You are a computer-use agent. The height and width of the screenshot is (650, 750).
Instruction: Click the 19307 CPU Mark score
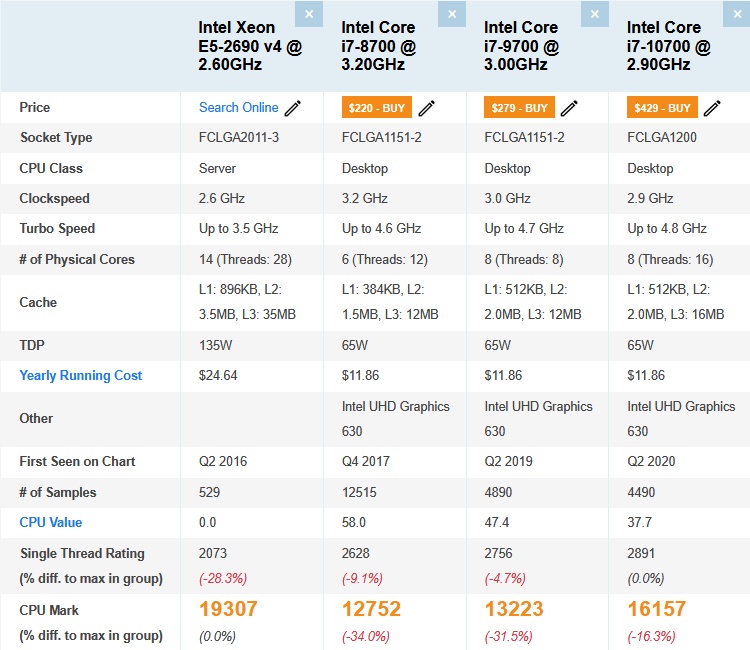coord(228,609)
